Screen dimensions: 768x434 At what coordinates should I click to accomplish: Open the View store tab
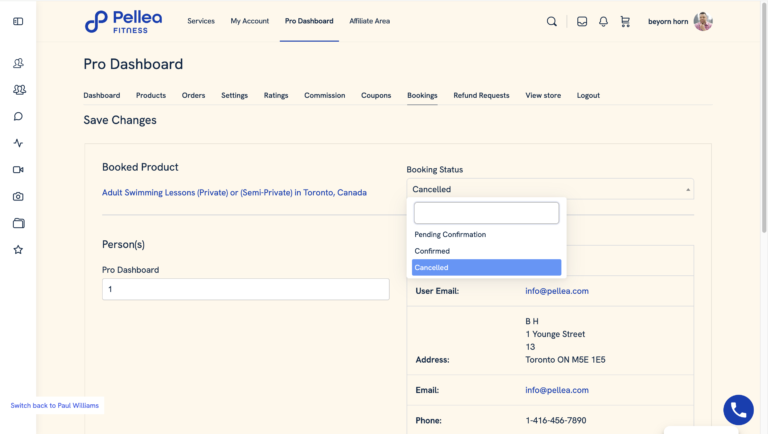[543, 96]
